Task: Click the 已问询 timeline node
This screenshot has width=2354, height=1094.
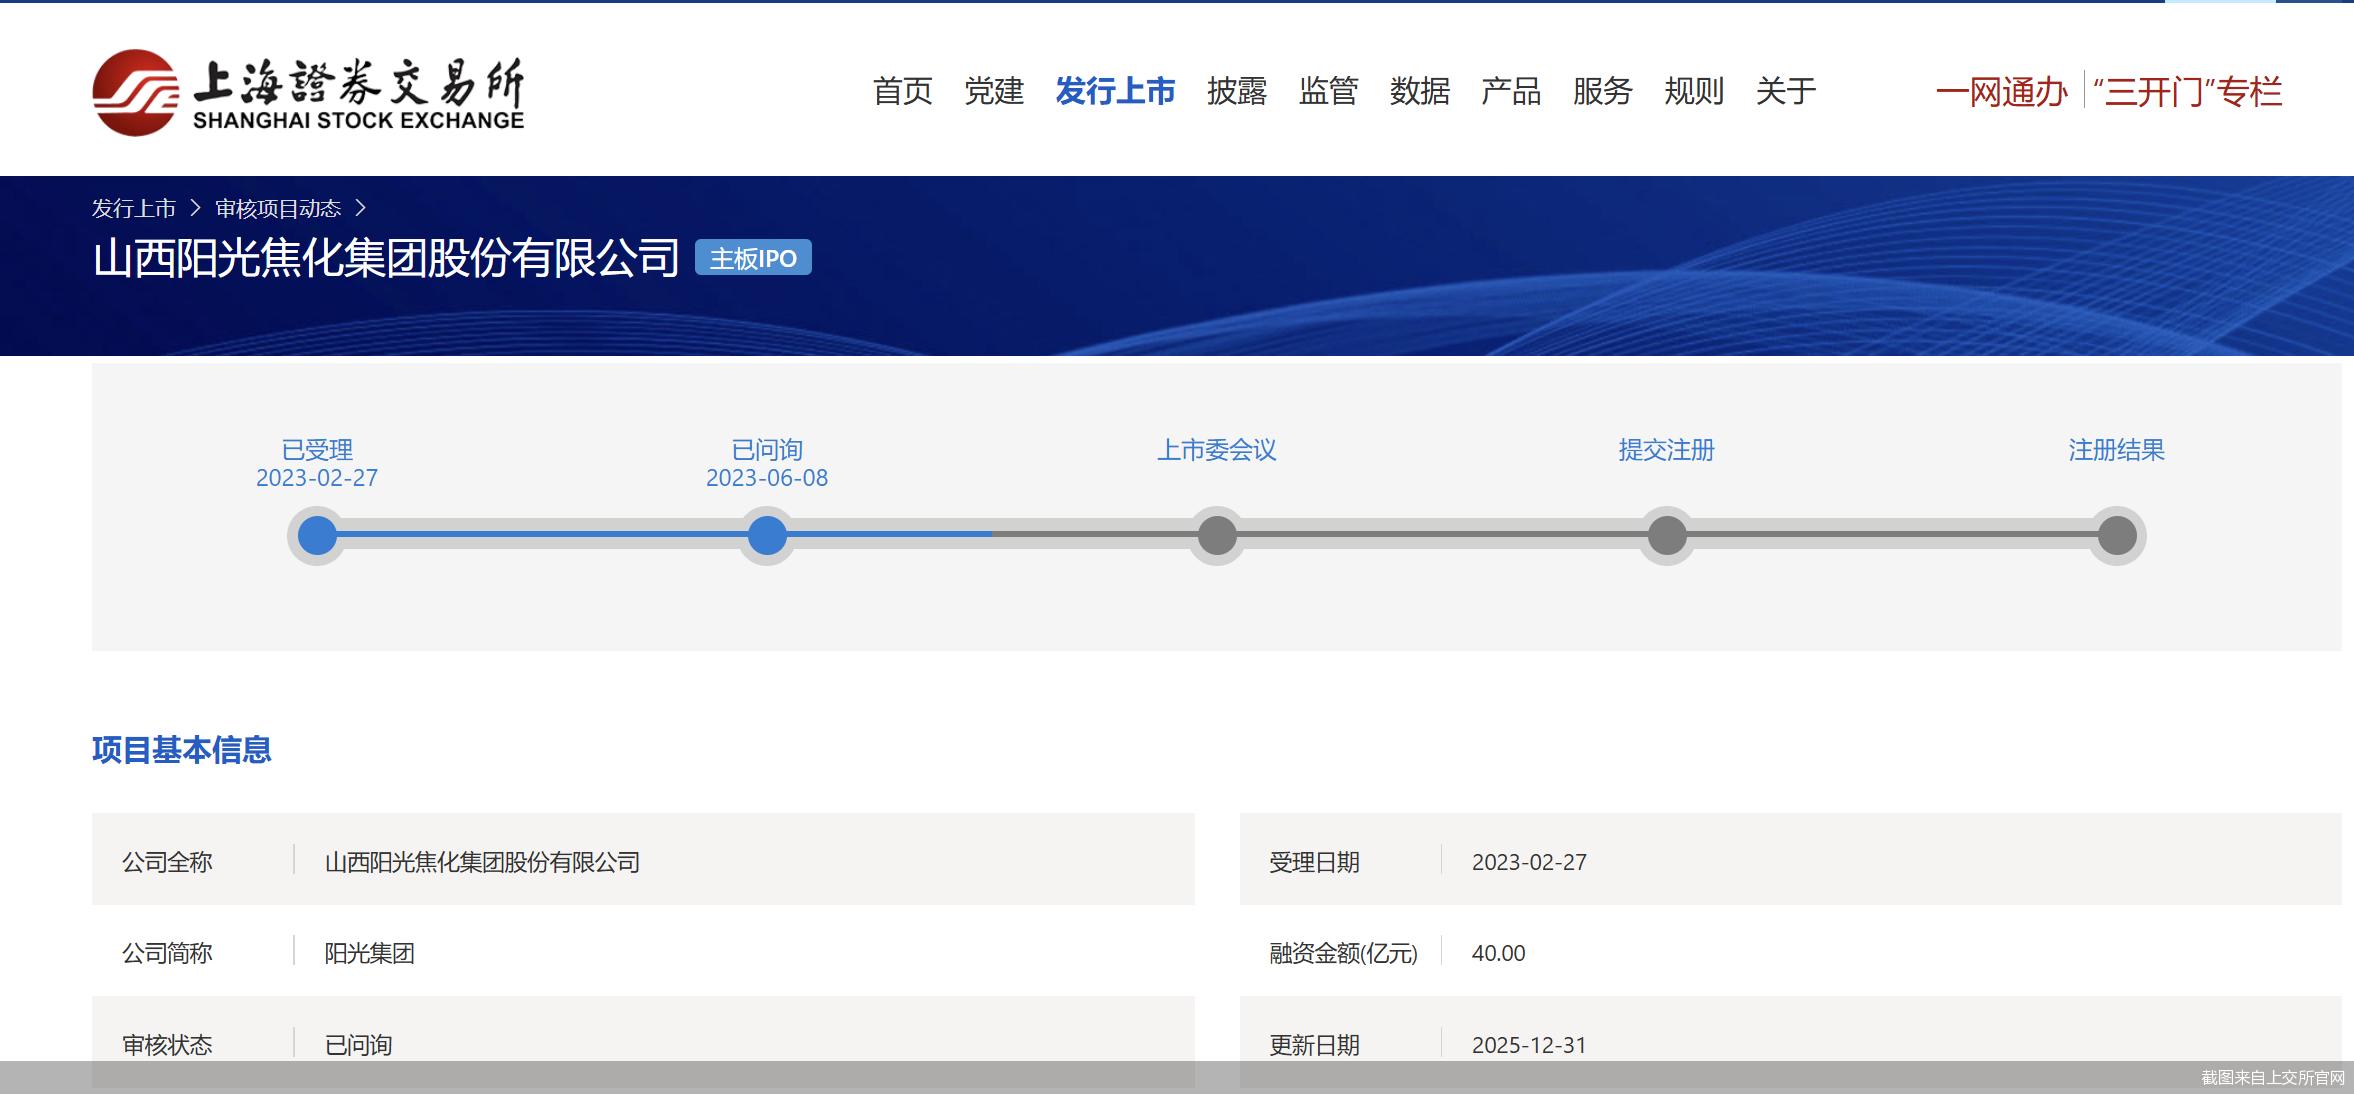Action: coord(767,535)
